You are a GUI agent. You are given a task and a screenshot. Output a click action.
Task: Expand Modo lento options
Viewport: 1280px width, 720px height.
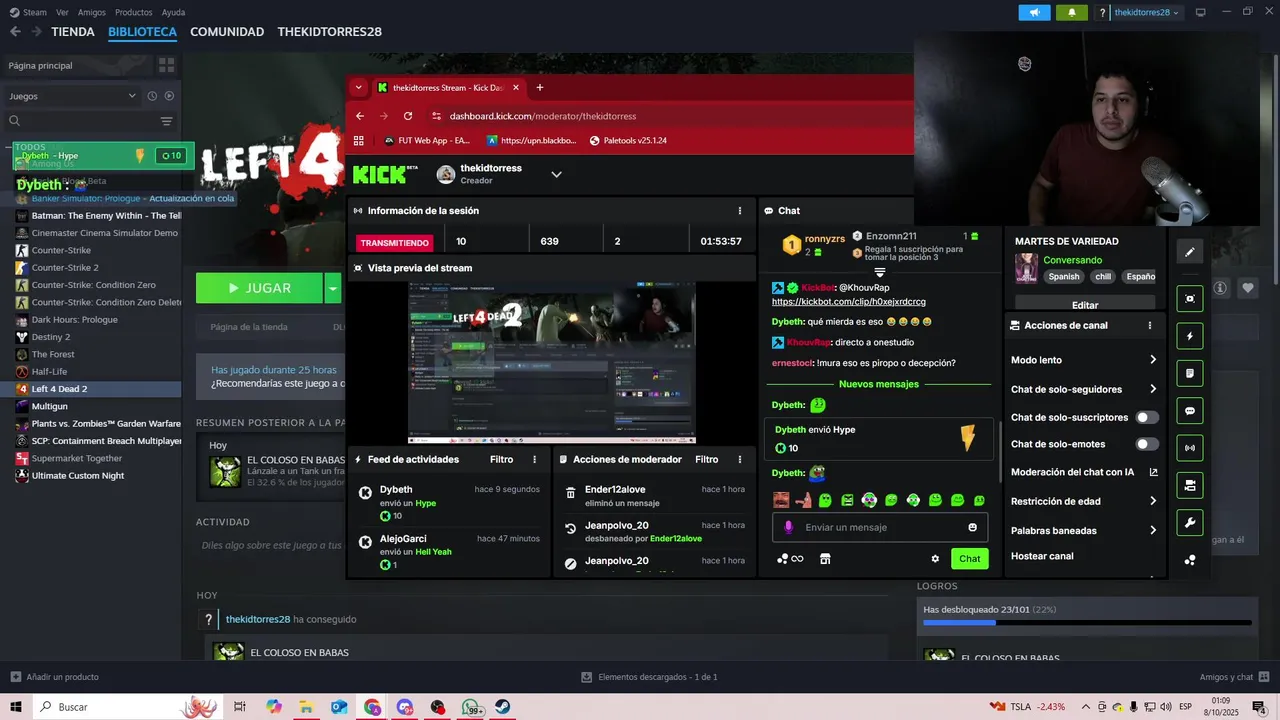(1153, 360)
